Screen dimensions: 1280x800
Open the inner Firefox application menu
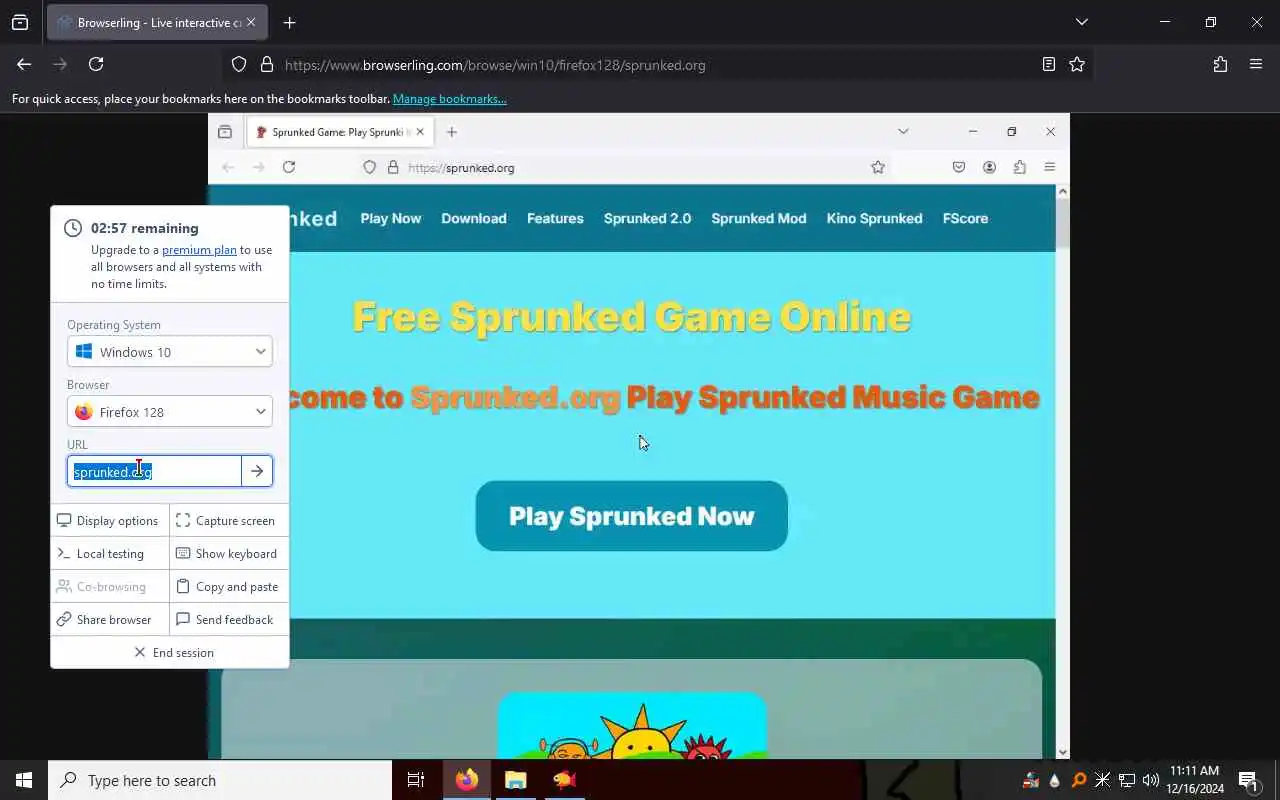[1050, 167]
